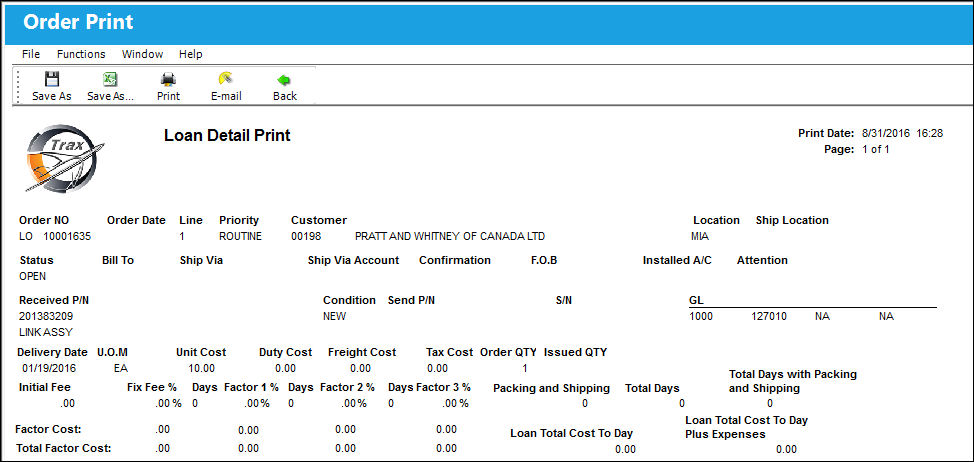
Task: Click the Factor Cost: row label
Action: click(x=48, y=429)
